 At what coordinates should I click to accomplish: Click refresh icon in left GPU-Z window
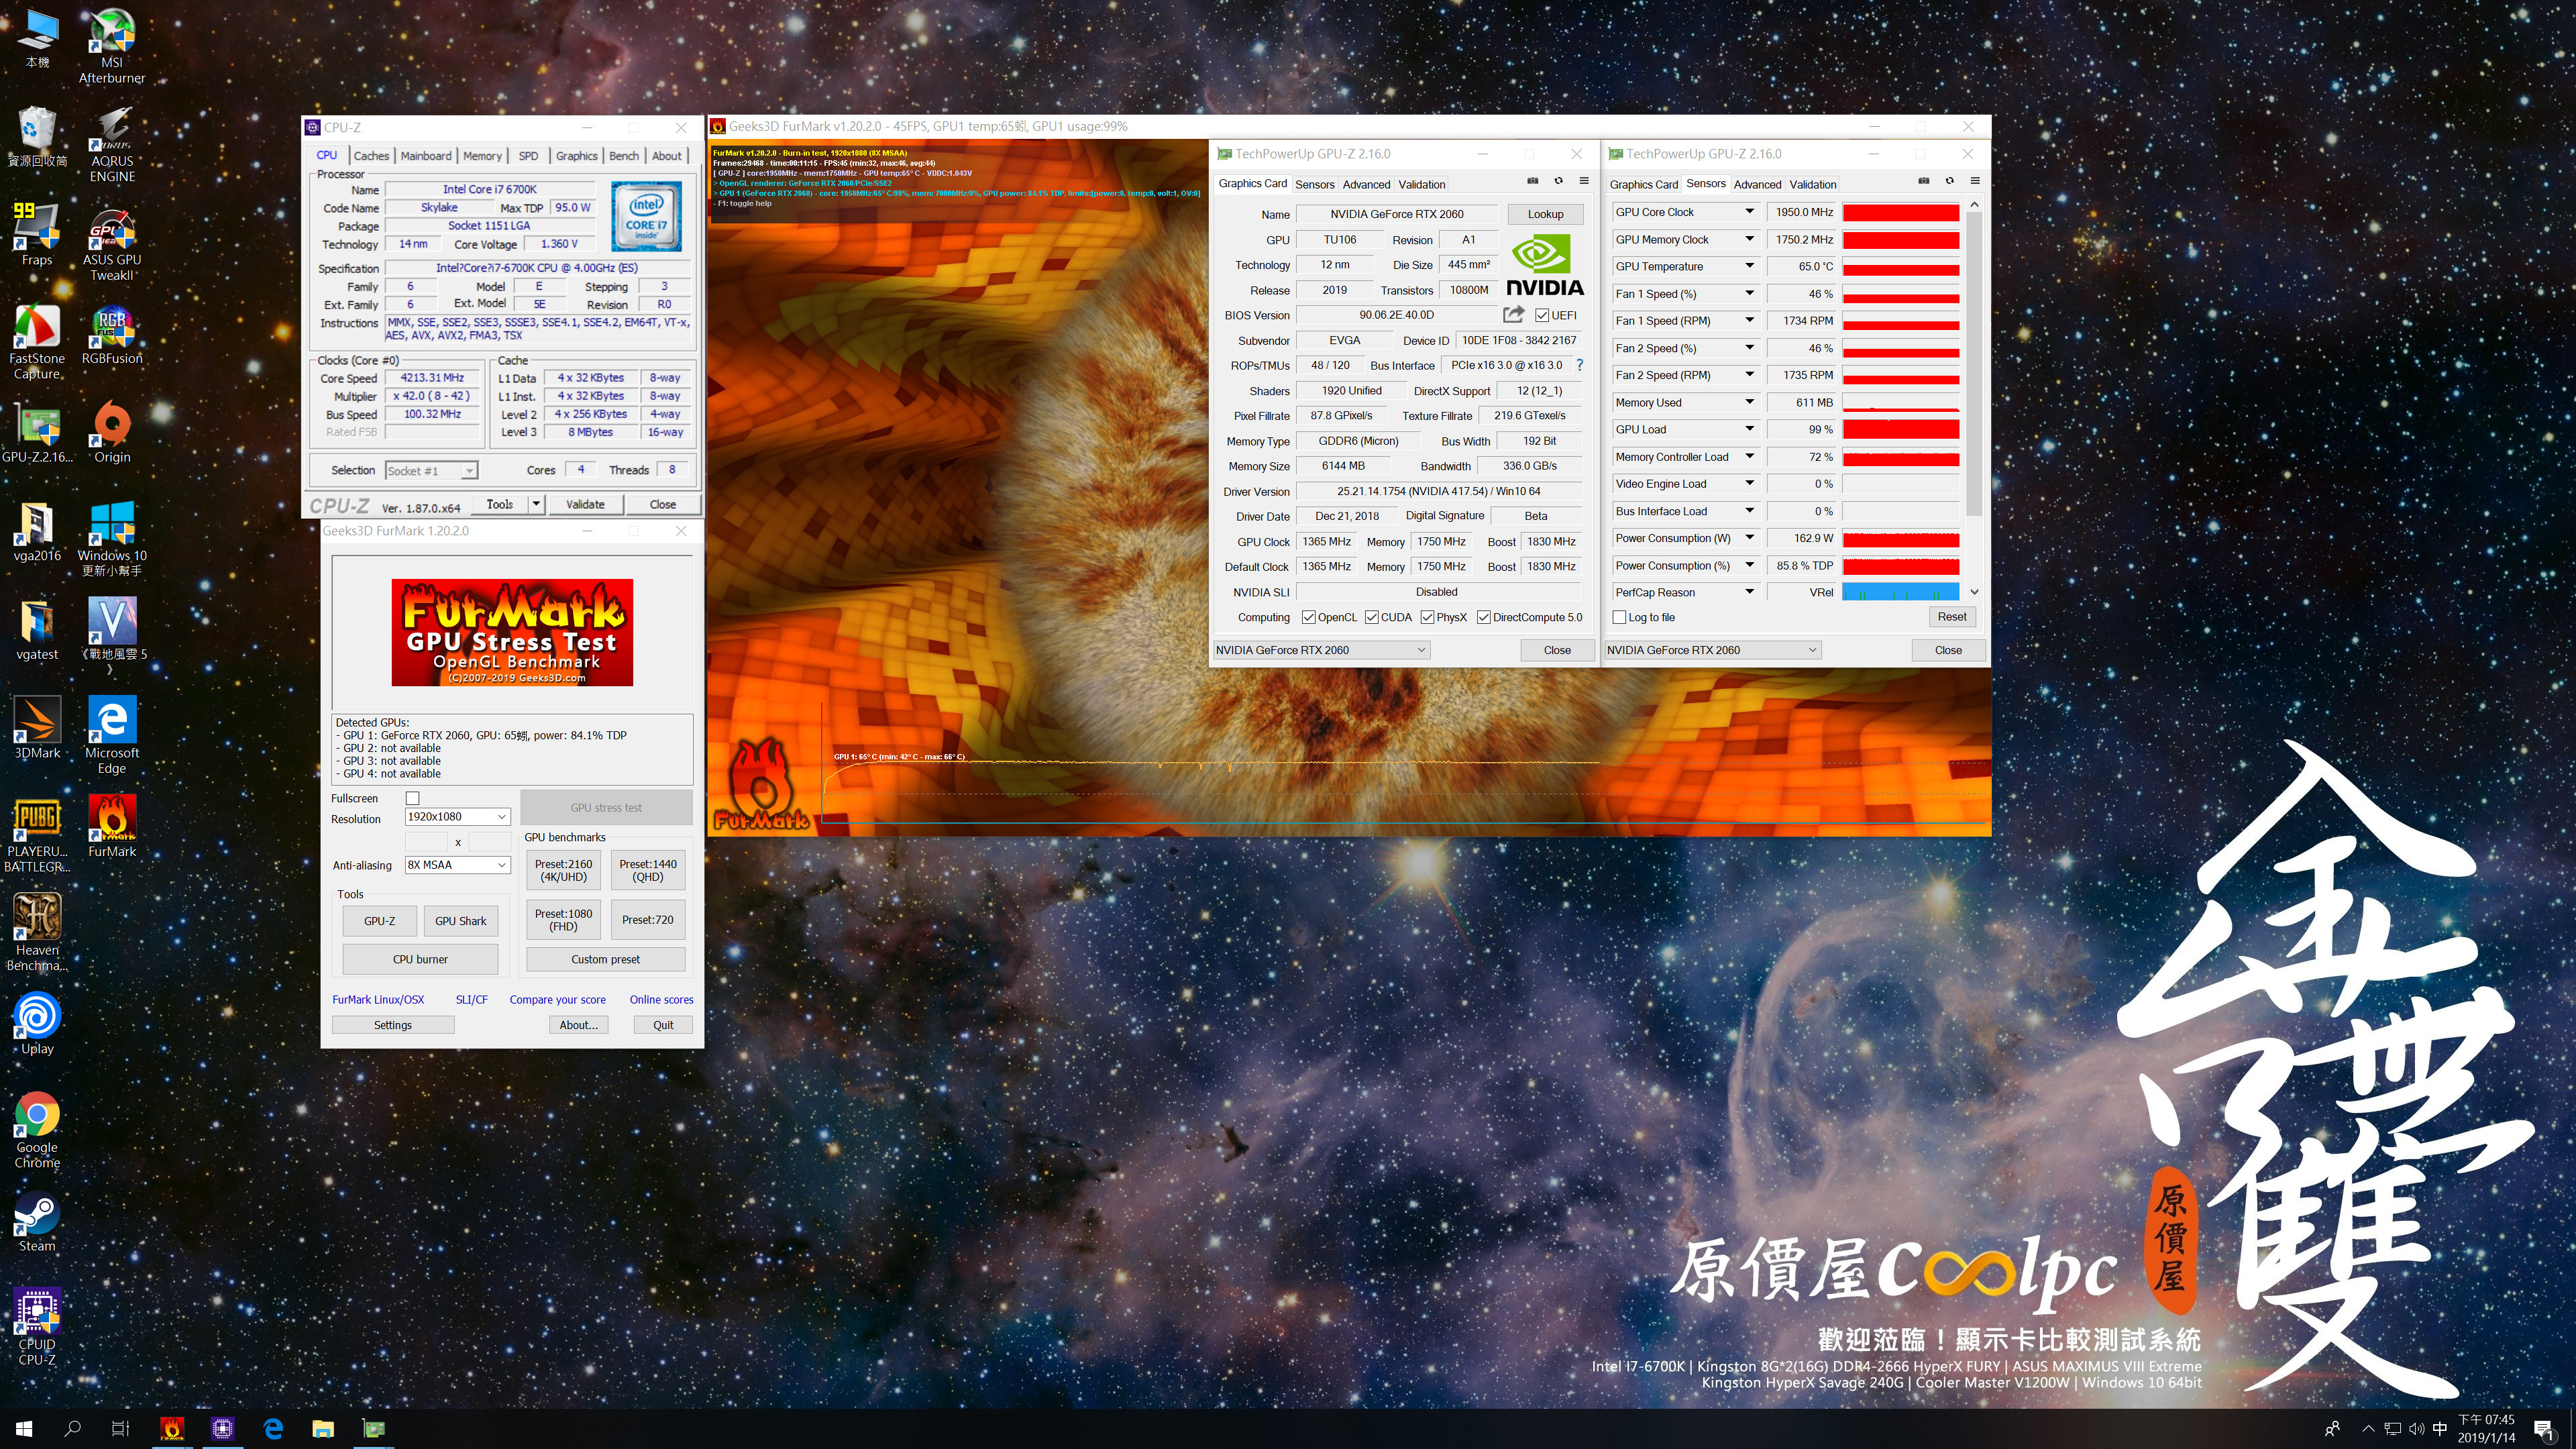1558,181
